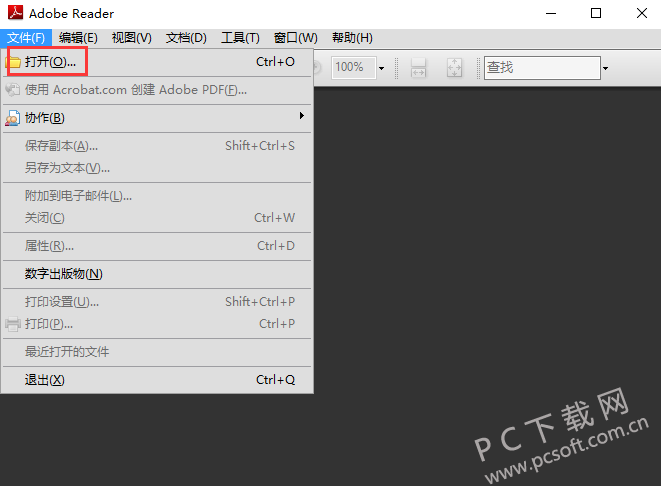This screenshot has height=486, width=661.
Task: Click the 100% zoom value field
Action: tap(353, 67)
